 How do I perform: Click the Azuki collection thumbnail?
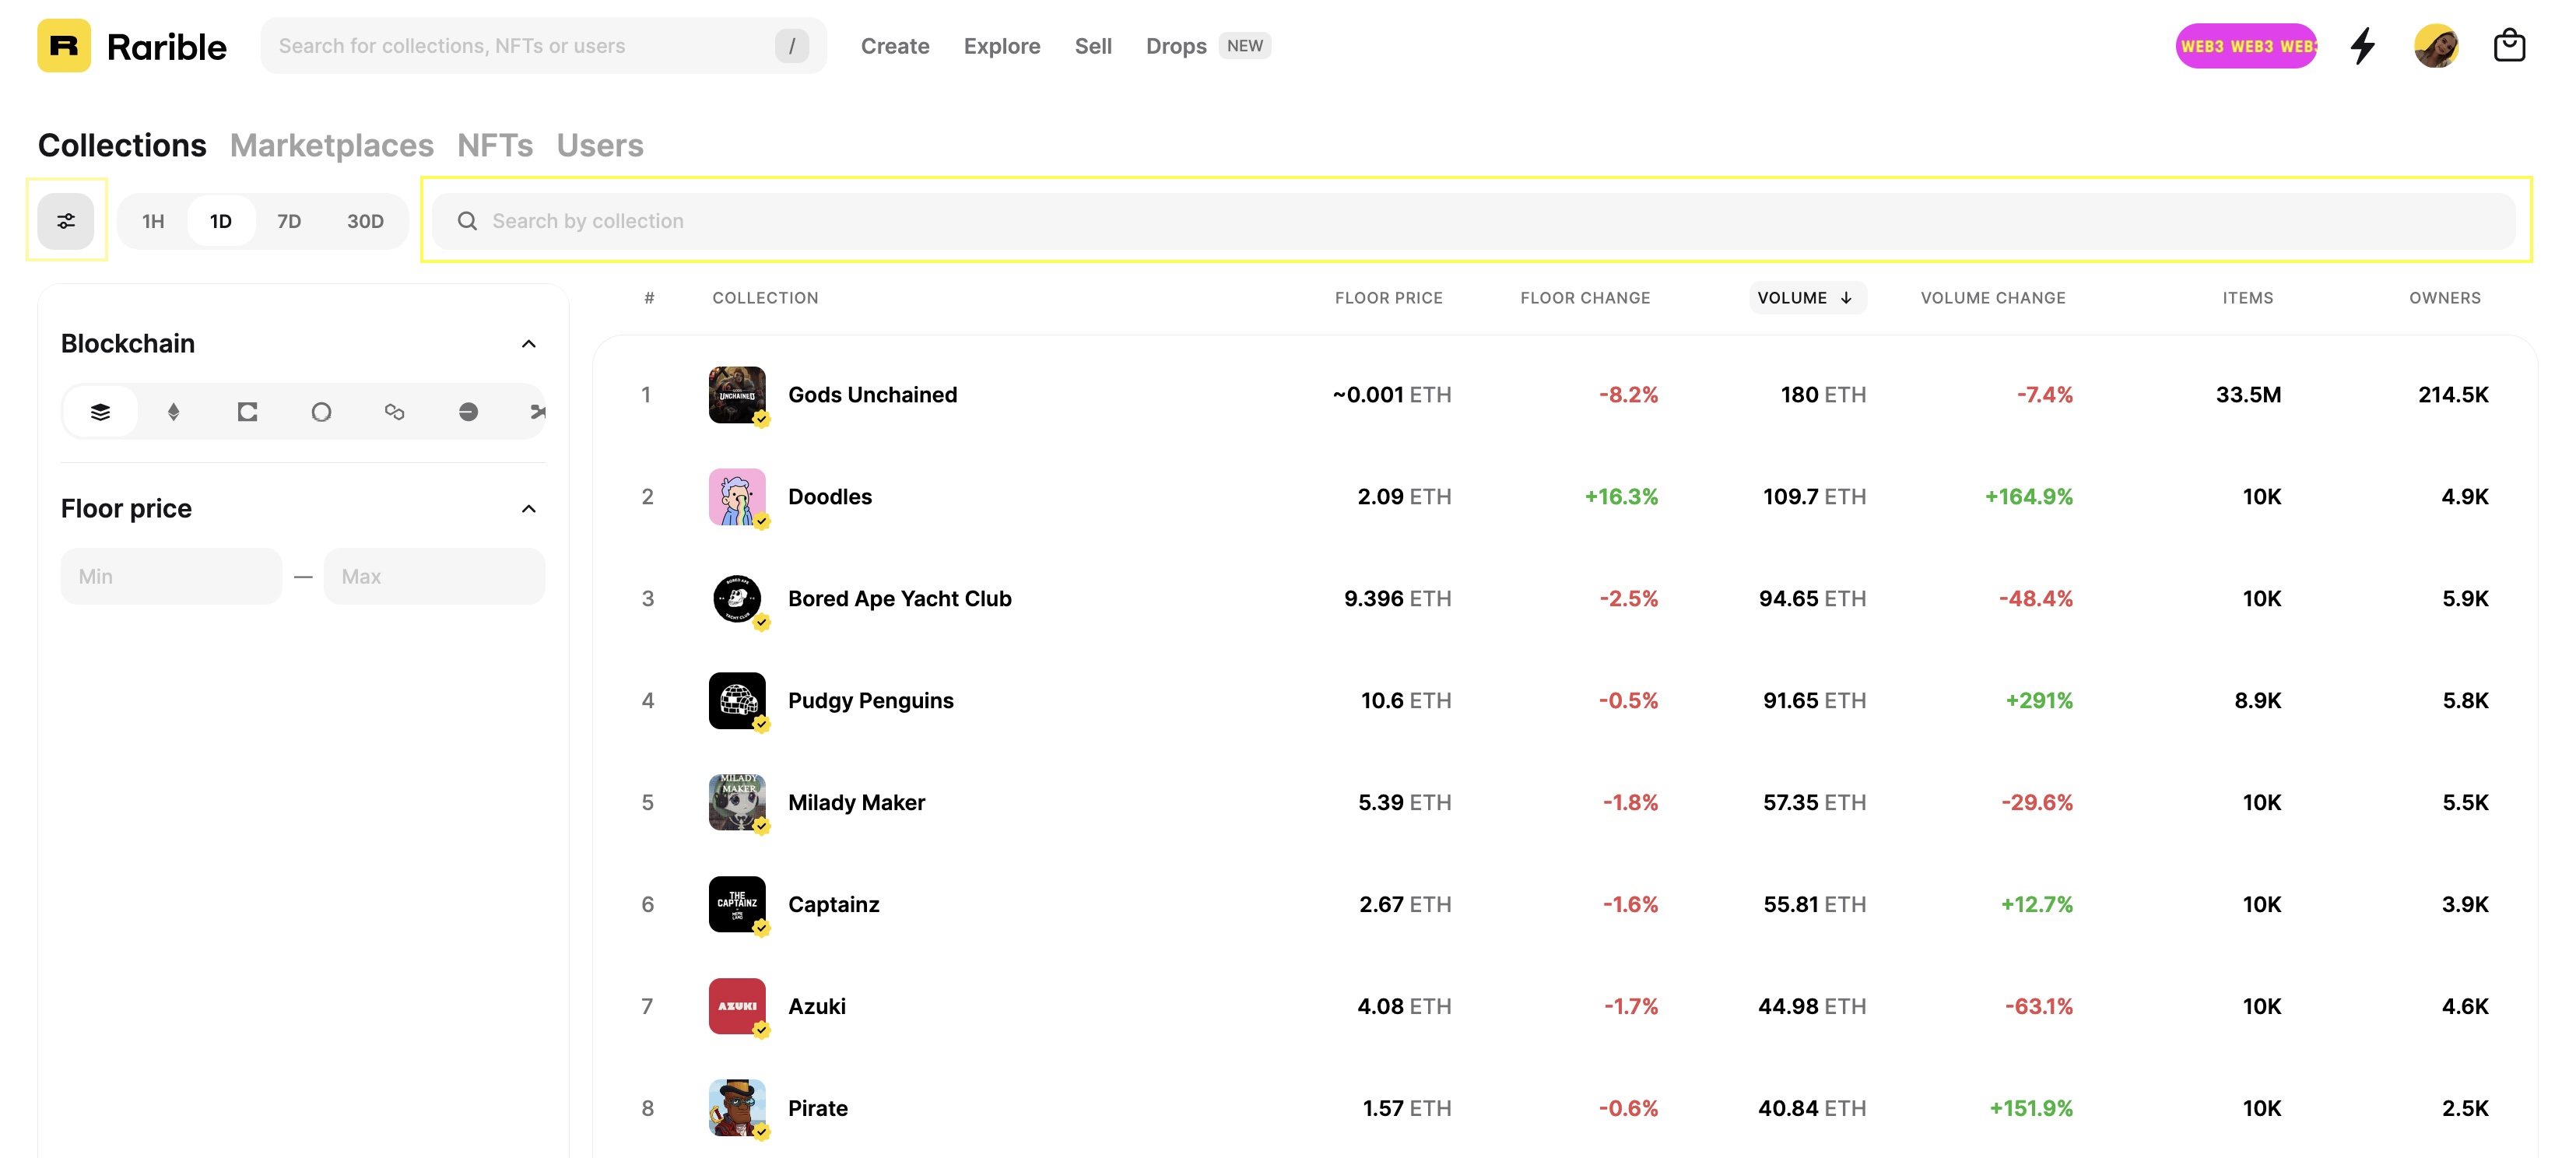pos(737,1007)
